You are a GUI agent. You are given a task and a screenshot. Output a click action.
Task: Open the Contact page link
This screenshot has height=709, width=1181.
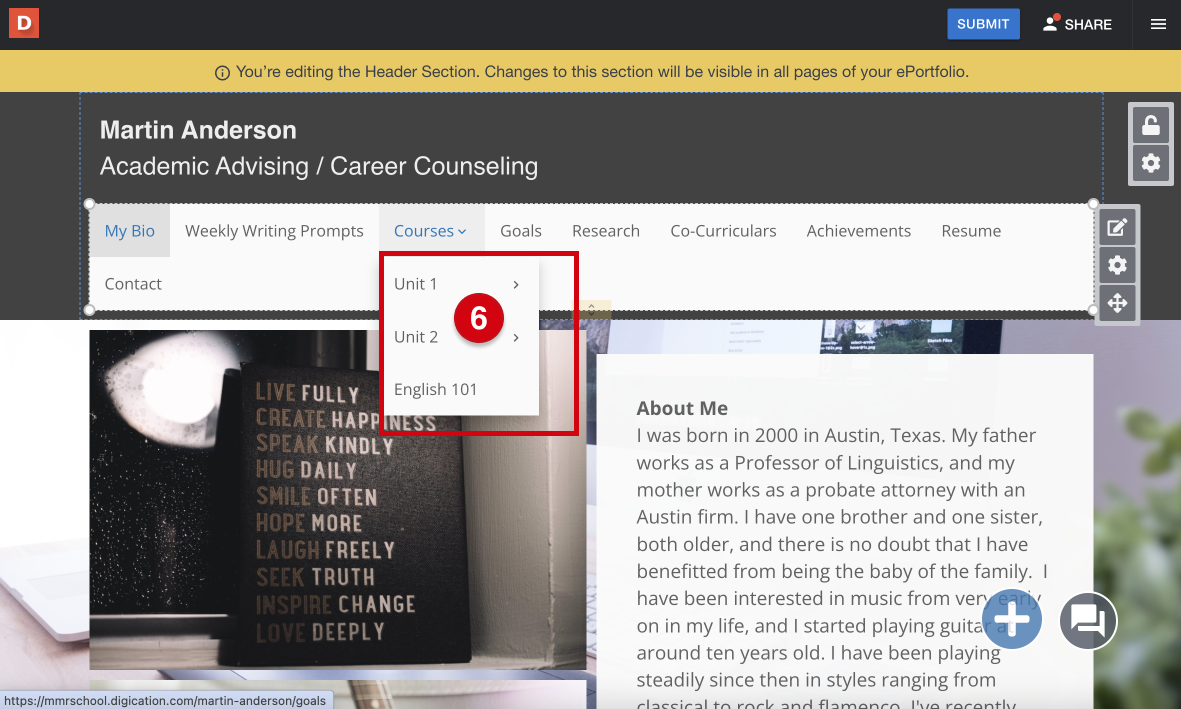pyautogui.click(x=133, y=284)
